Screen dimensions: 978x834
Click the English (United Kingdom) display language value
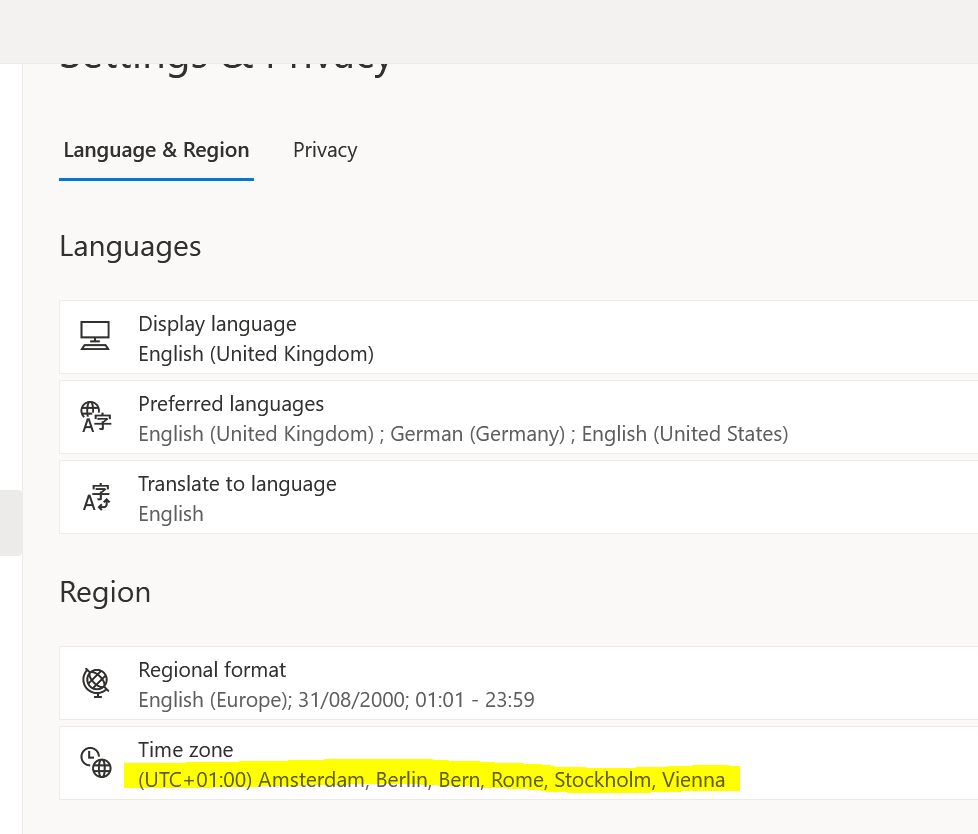pos(256,354)
